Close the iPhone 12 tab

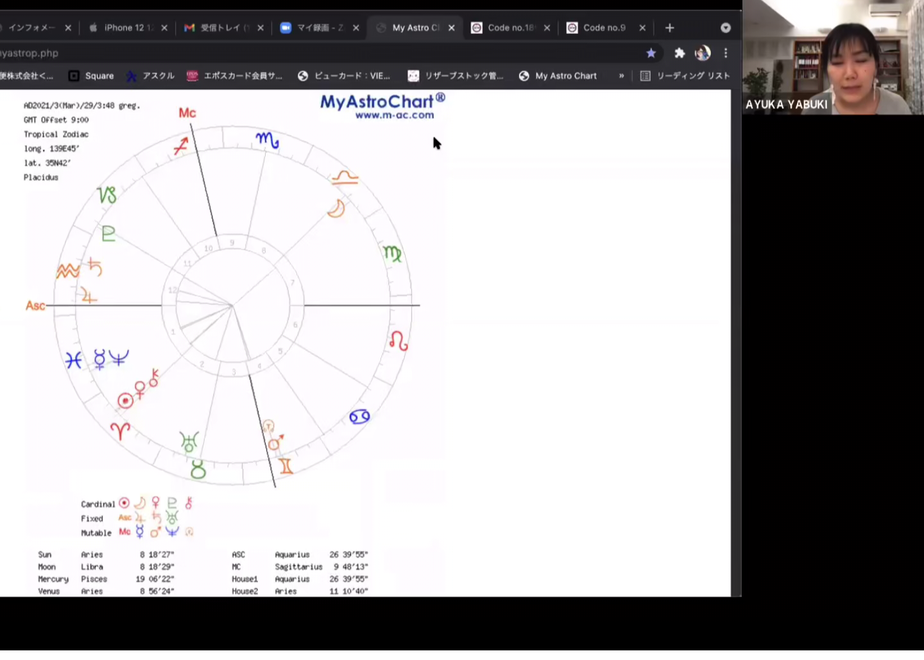(164, 28)
